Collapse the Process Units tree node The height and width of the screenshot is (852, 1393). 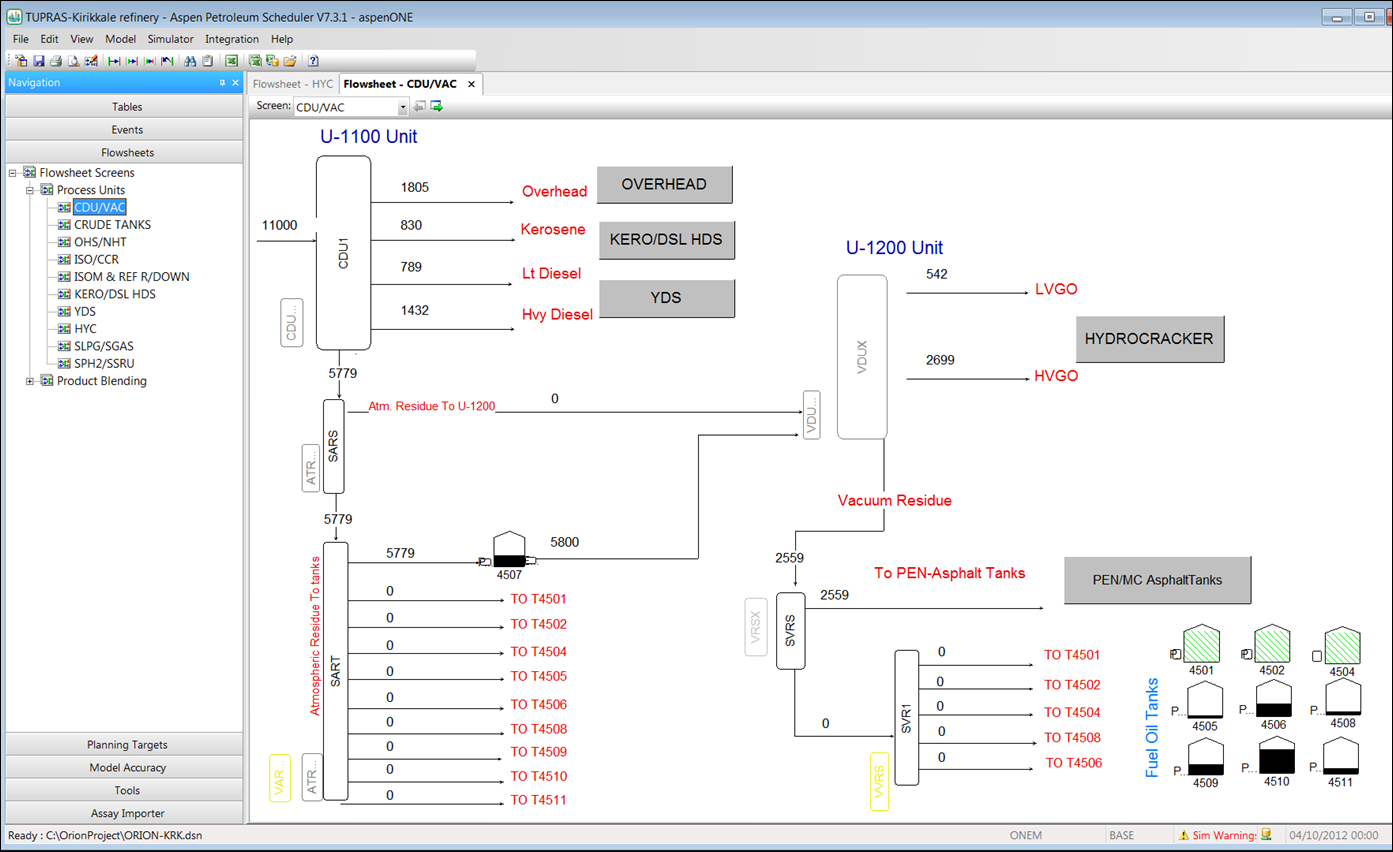(31, 190)
